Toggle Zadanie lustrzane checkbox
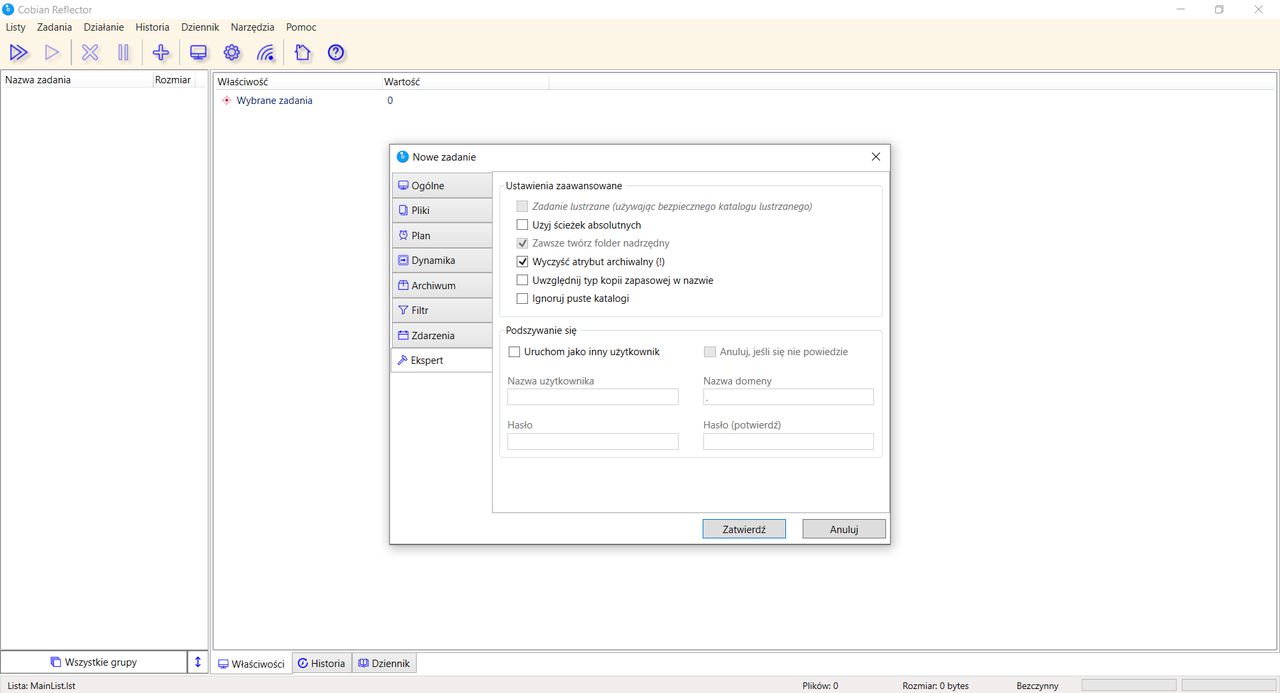This screenshot has width=1280, height=693. 522,207
